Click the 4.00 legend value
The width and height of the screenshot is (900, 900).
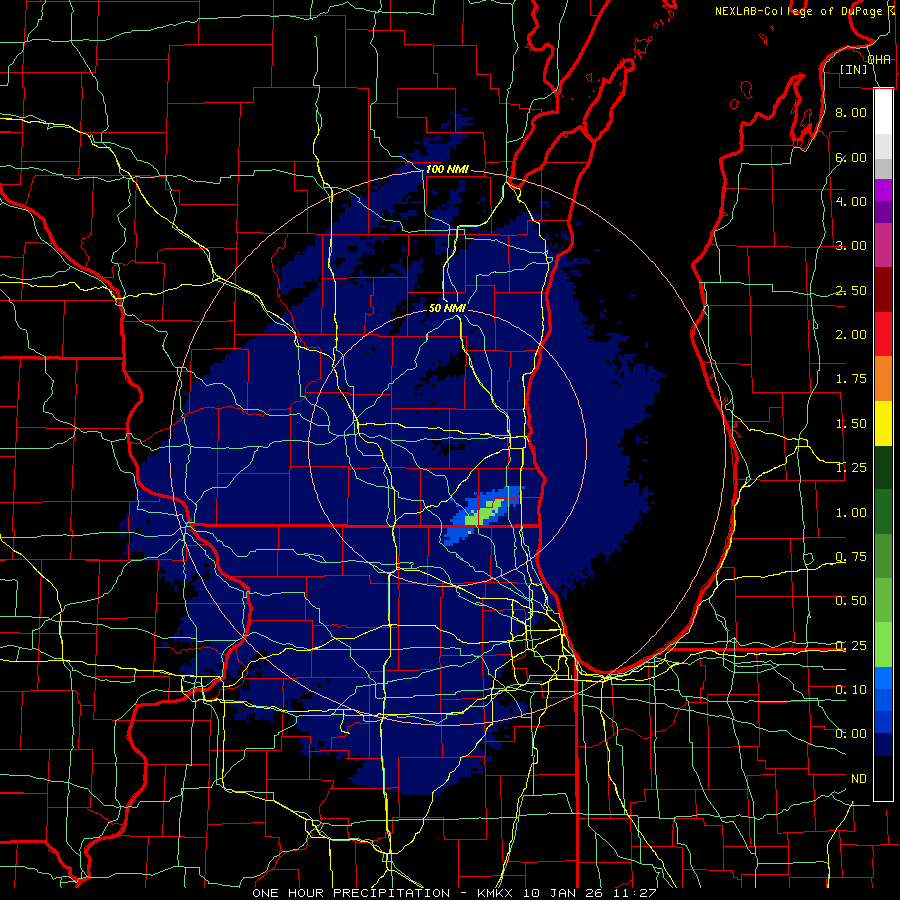[850, 201]
